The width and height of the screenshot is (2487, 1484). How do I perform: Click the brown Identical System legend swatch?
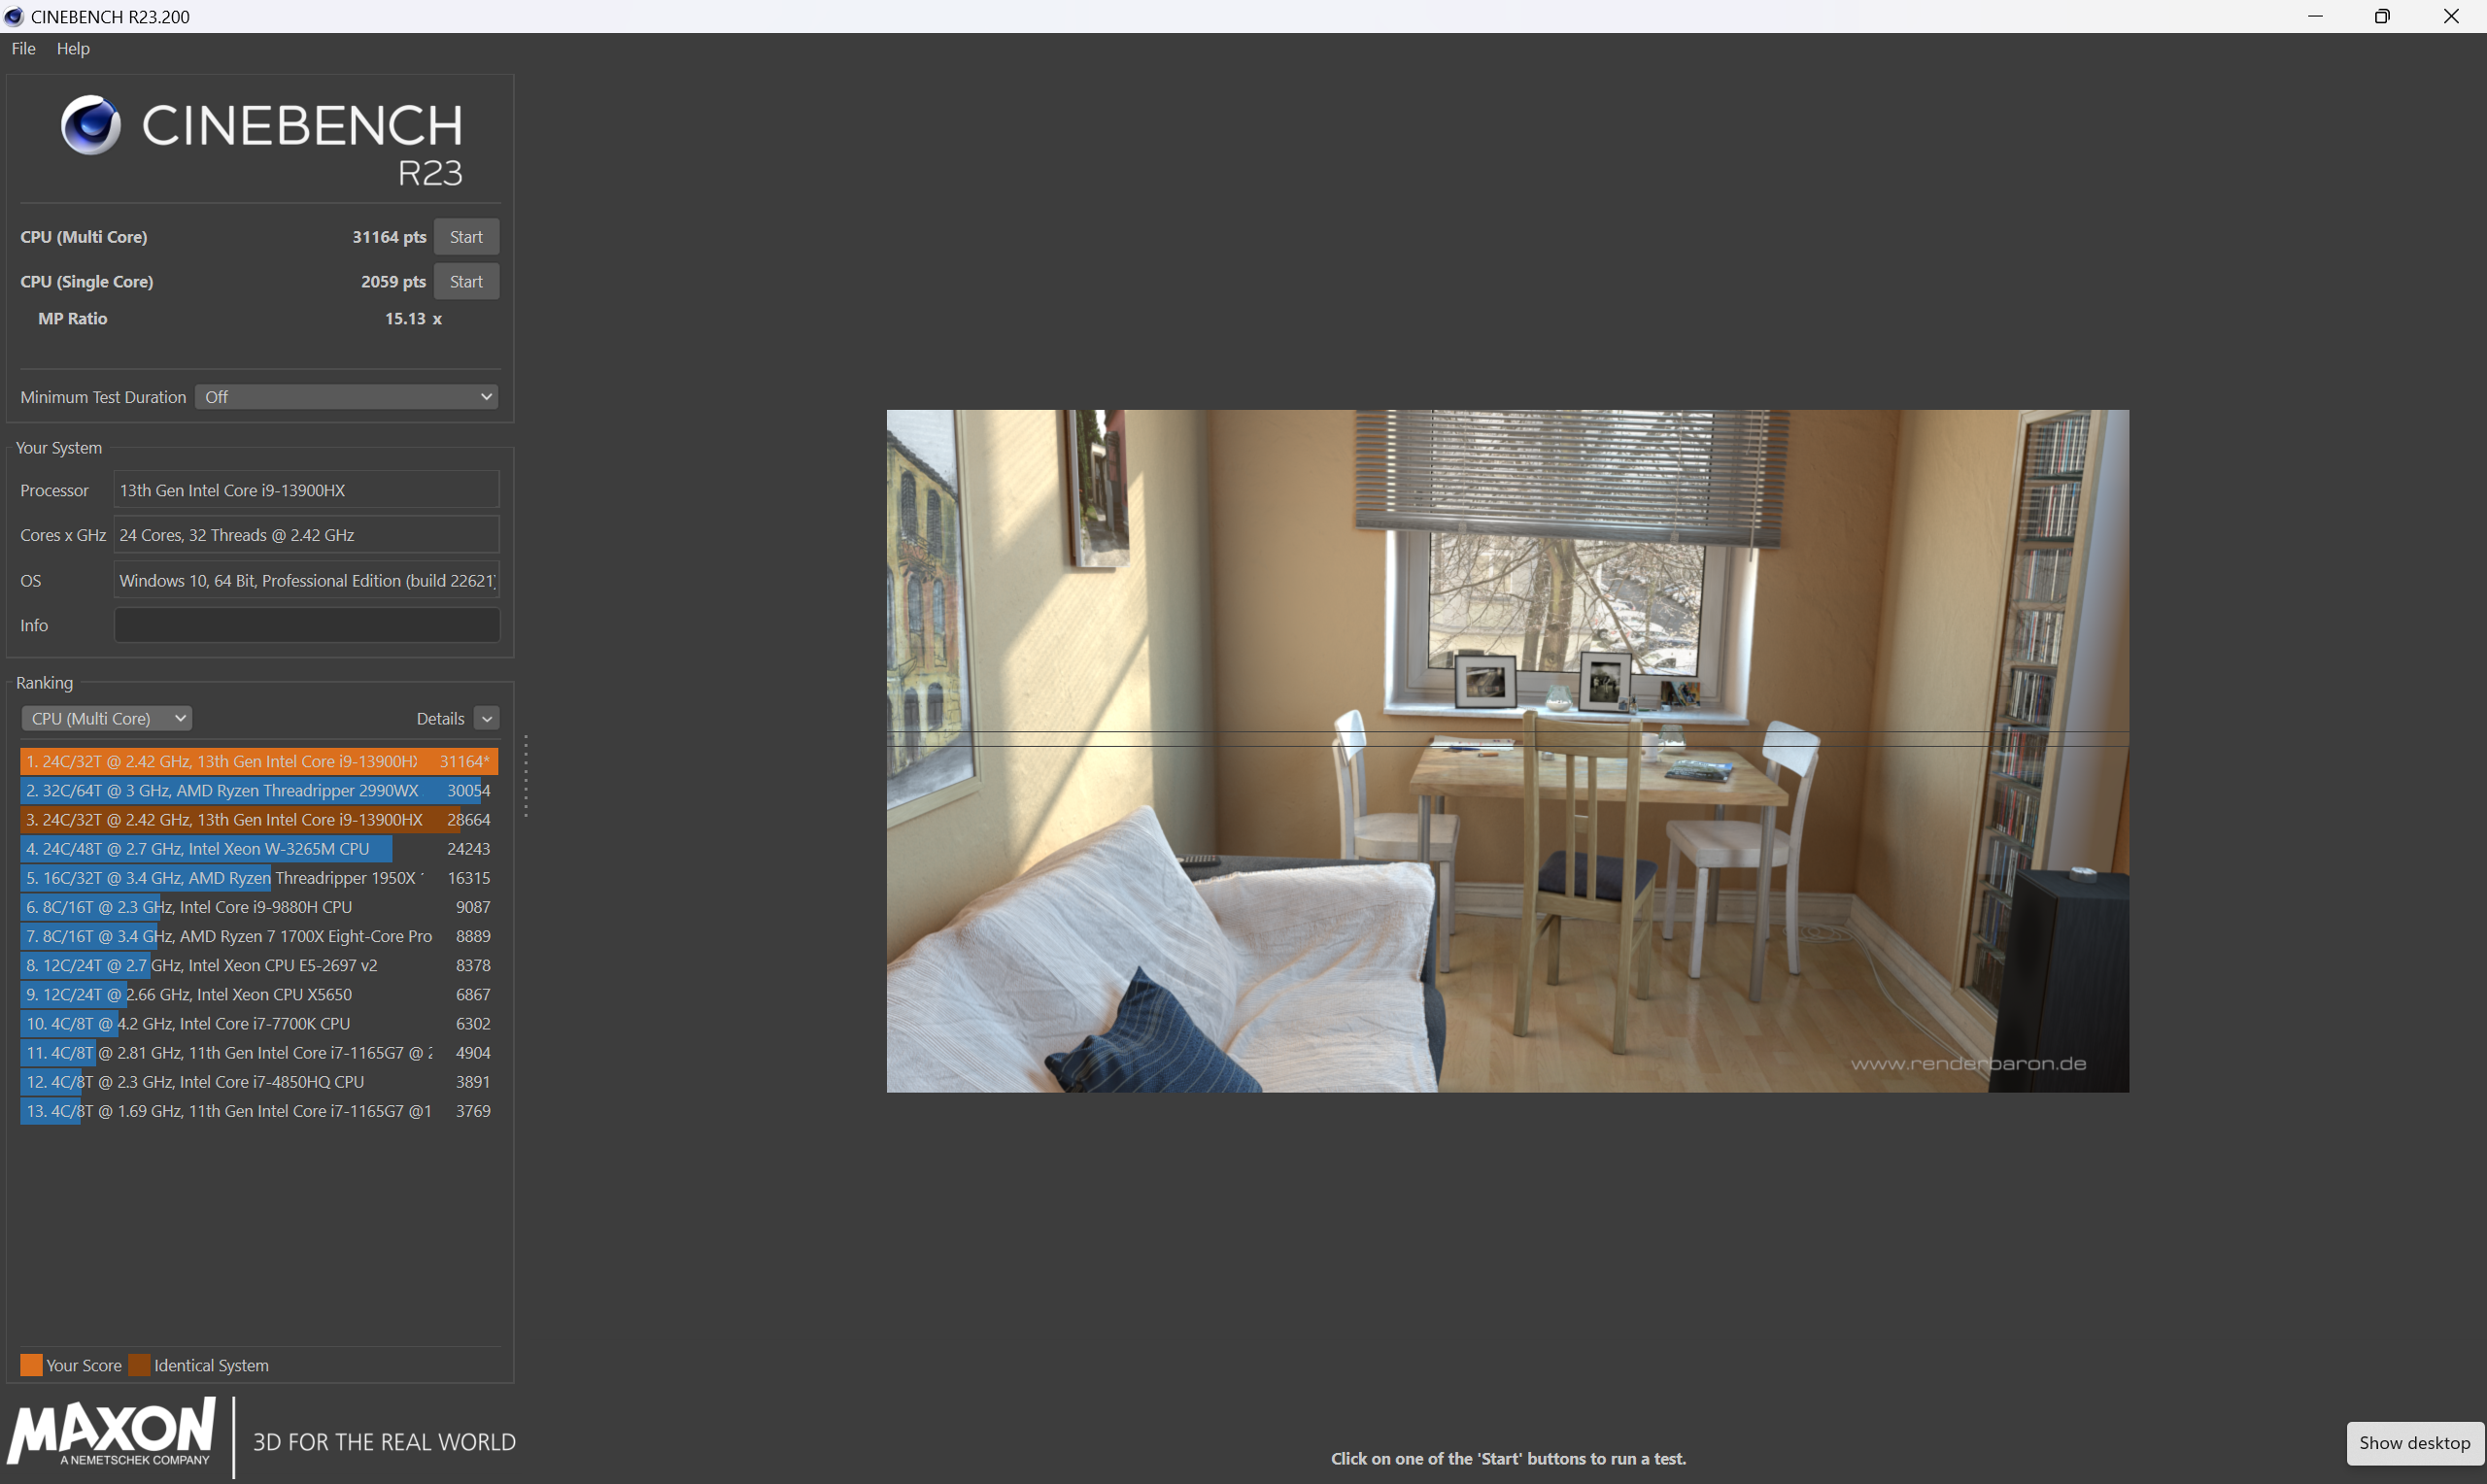coord(139,1365)
